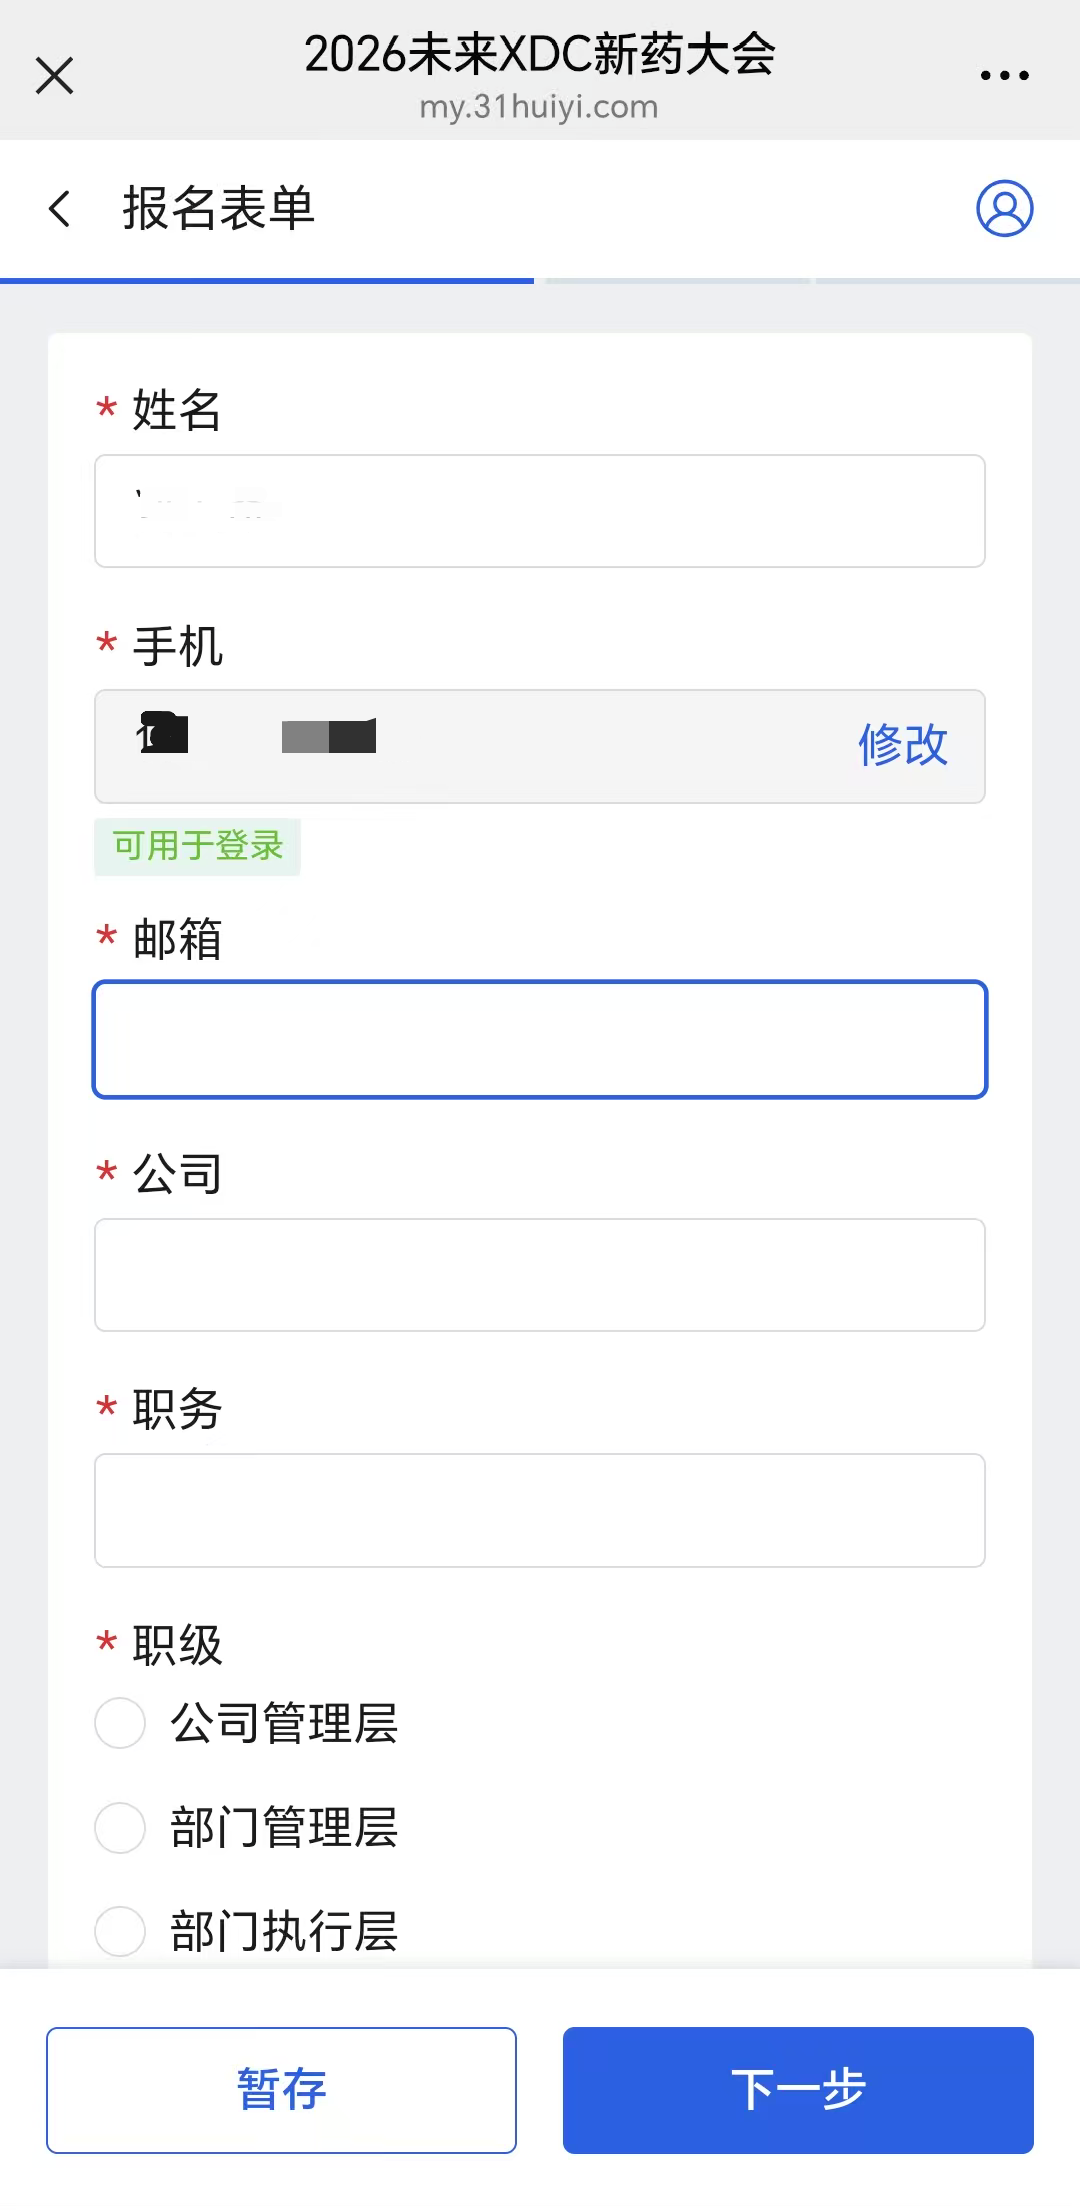Focus the 职务 job title field
Image resolution: width=1080 pixels, height=2211 pixels.
click(x=540, y=1510)
